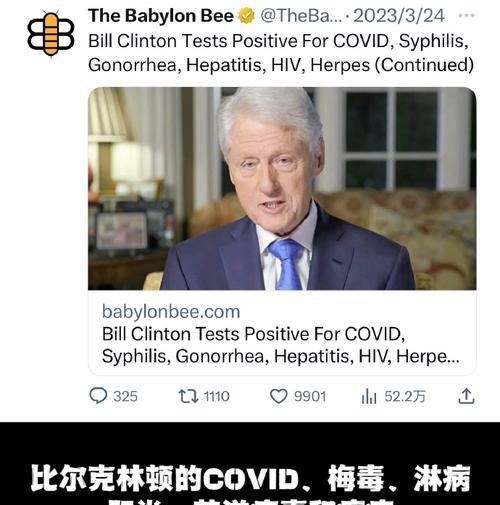Click the @TheBa... handle
The width and height of the screenshot is (500, 505).
pos(301,16)
